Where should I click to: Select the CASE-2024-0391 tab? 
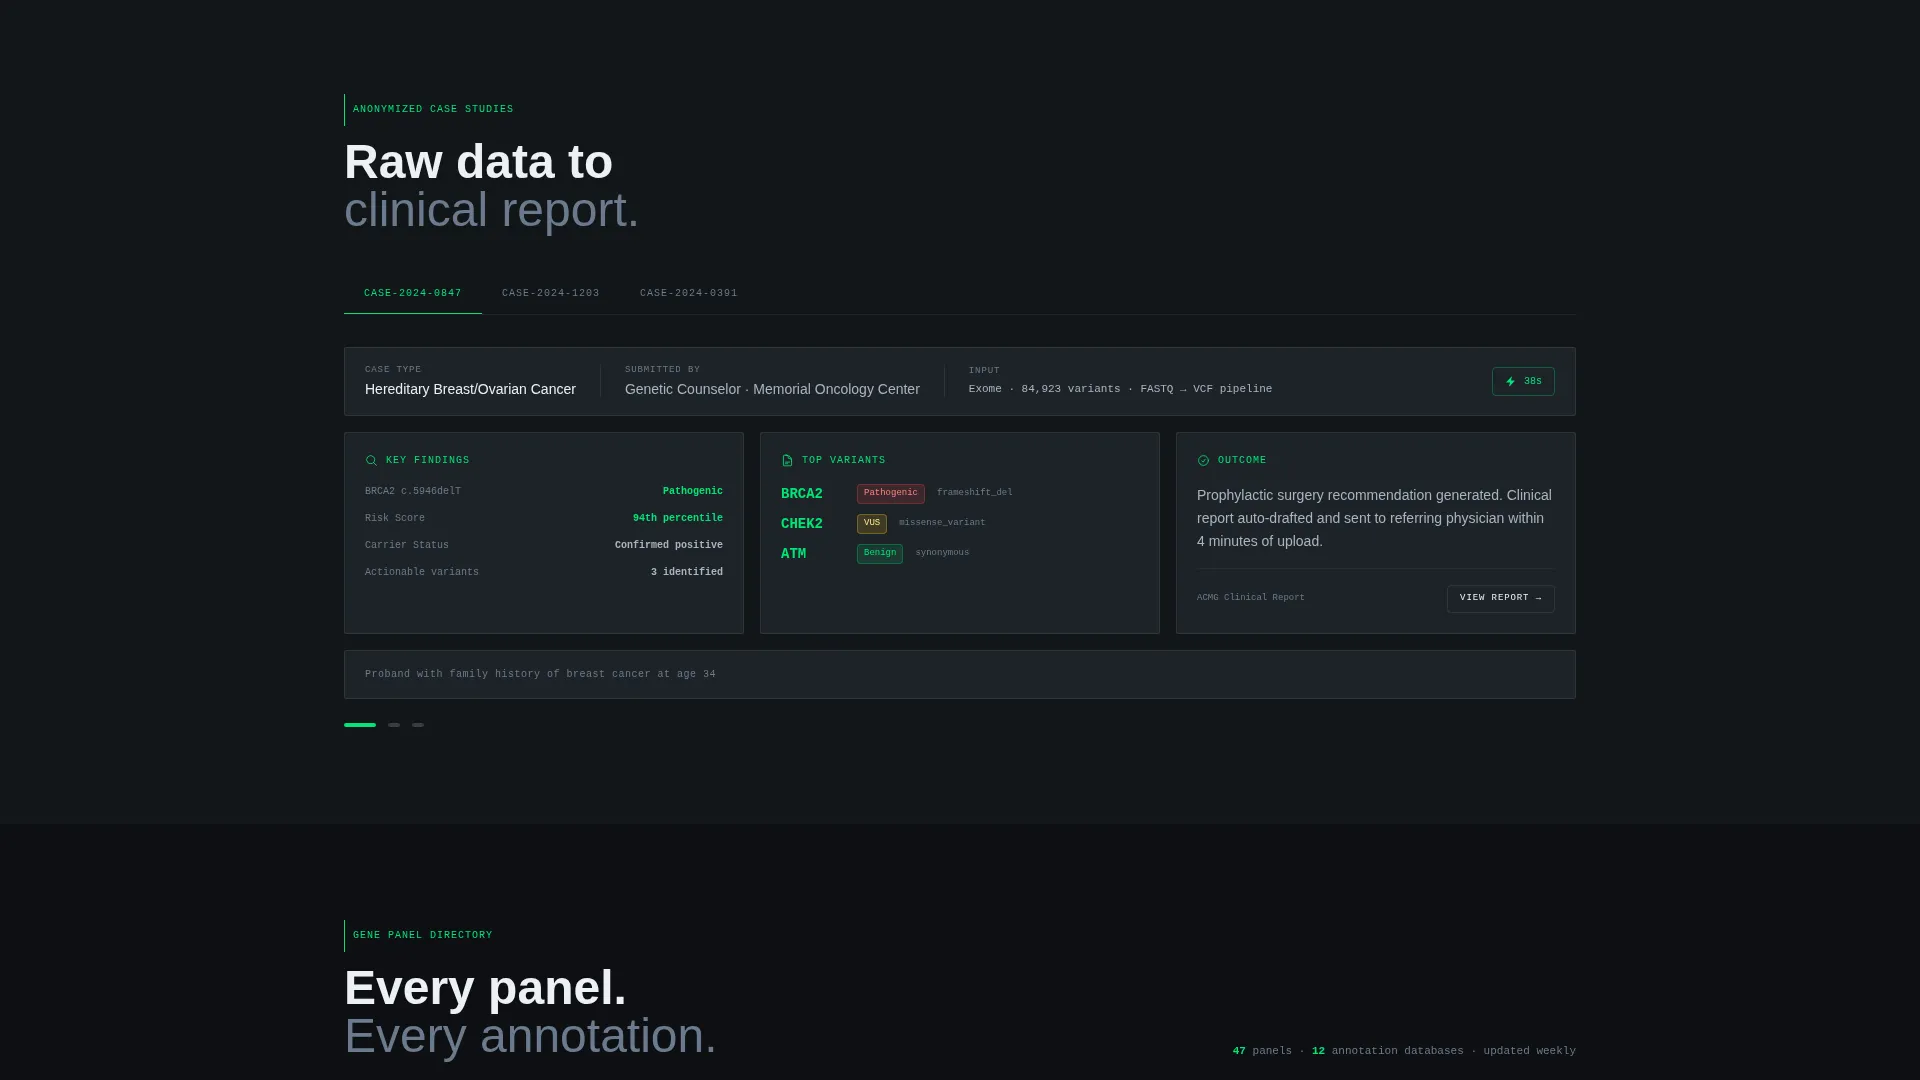click(x=688, y=293)
